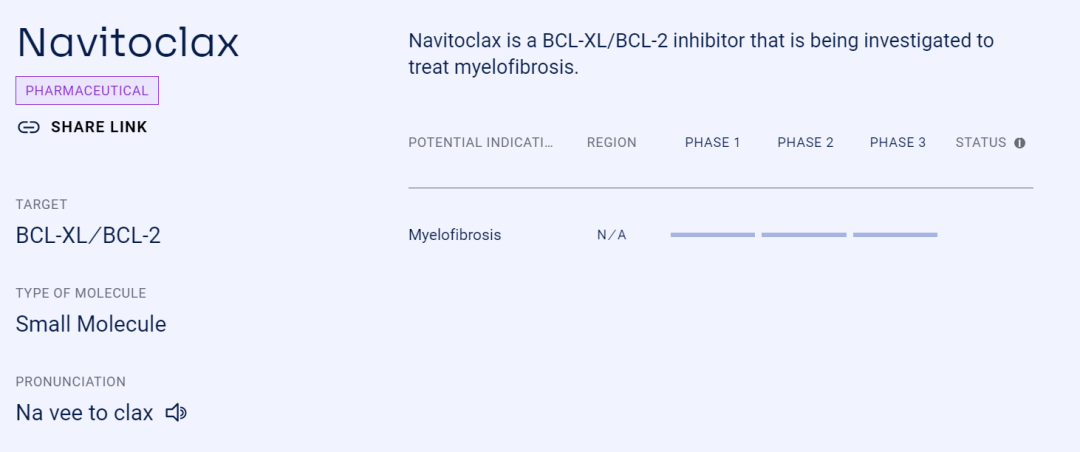Click the Phase 2 progress bar segment
1080x452 pixels.
[x=804, y=235]
